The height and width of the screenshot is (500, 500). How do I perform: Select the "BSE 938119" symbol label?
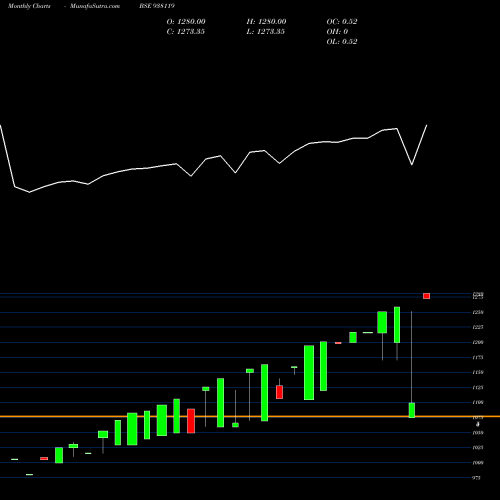tap(157, 6)
